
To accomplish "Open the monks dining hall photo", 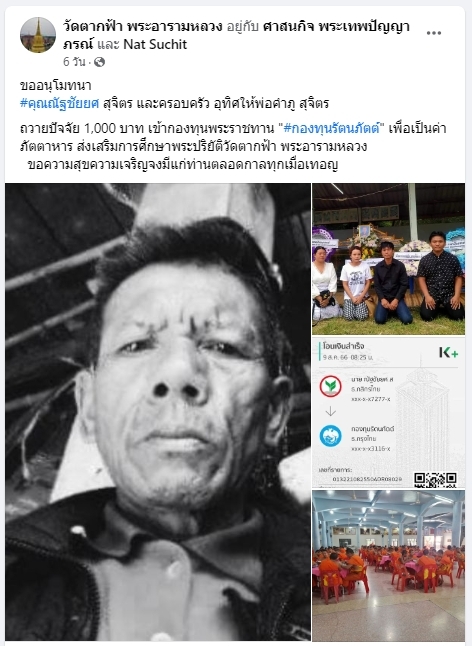I will [x=388, y=565].
